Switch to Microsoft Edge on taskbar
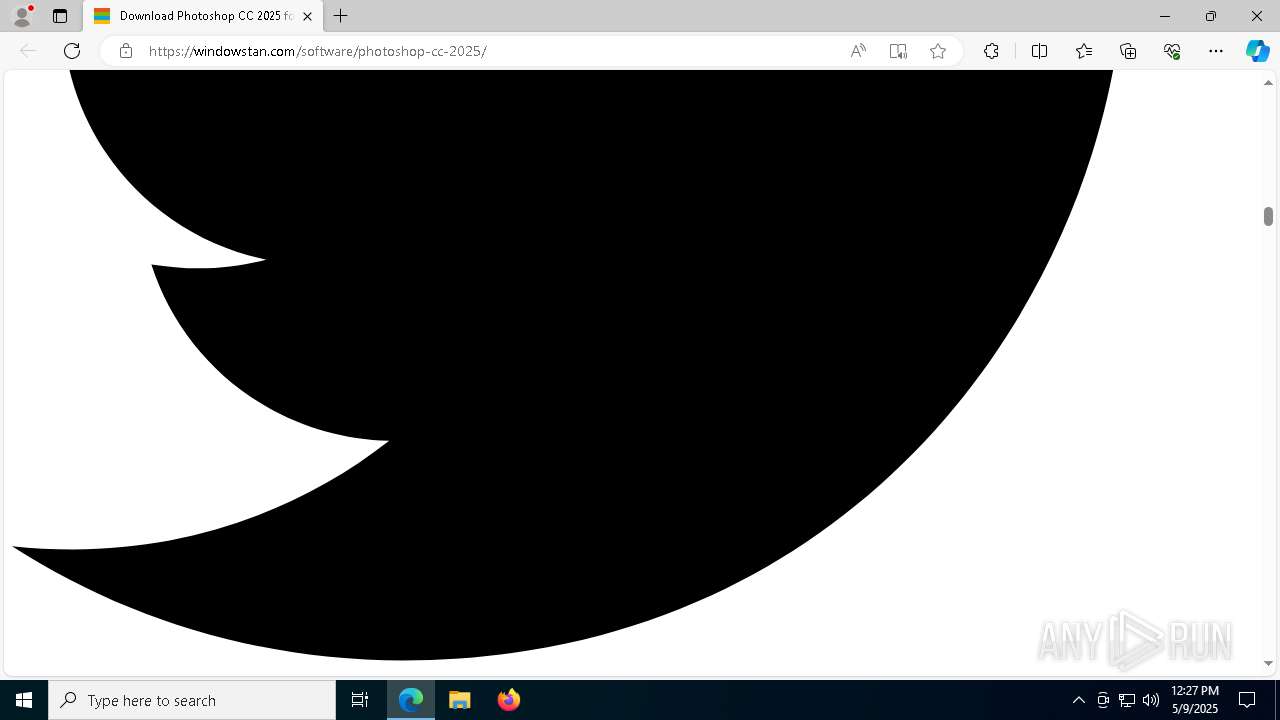 411,700
